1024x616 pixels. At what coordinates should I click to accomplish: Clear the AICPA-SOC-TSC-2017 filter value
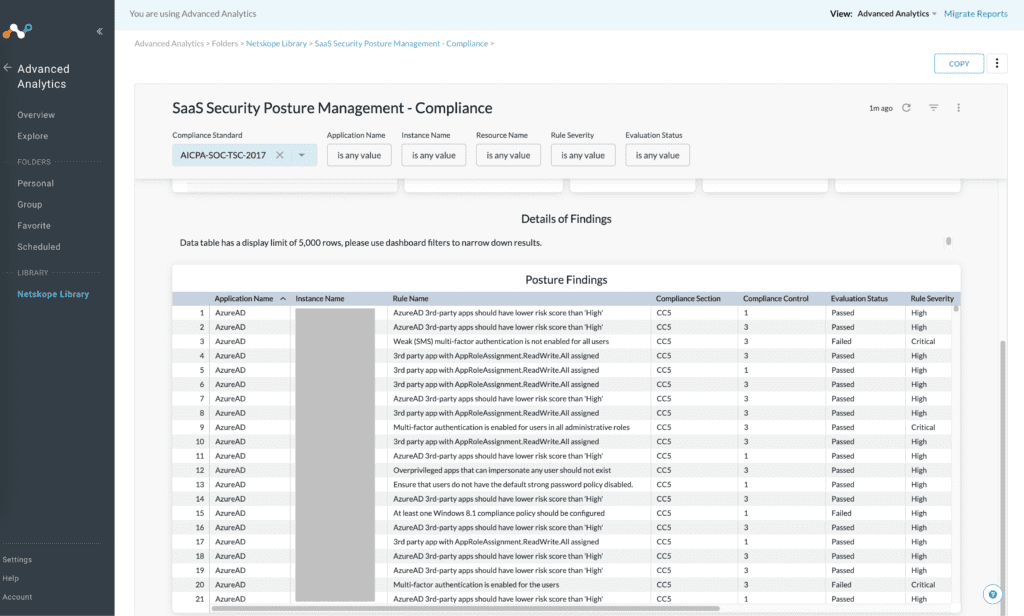coord(280,155)
